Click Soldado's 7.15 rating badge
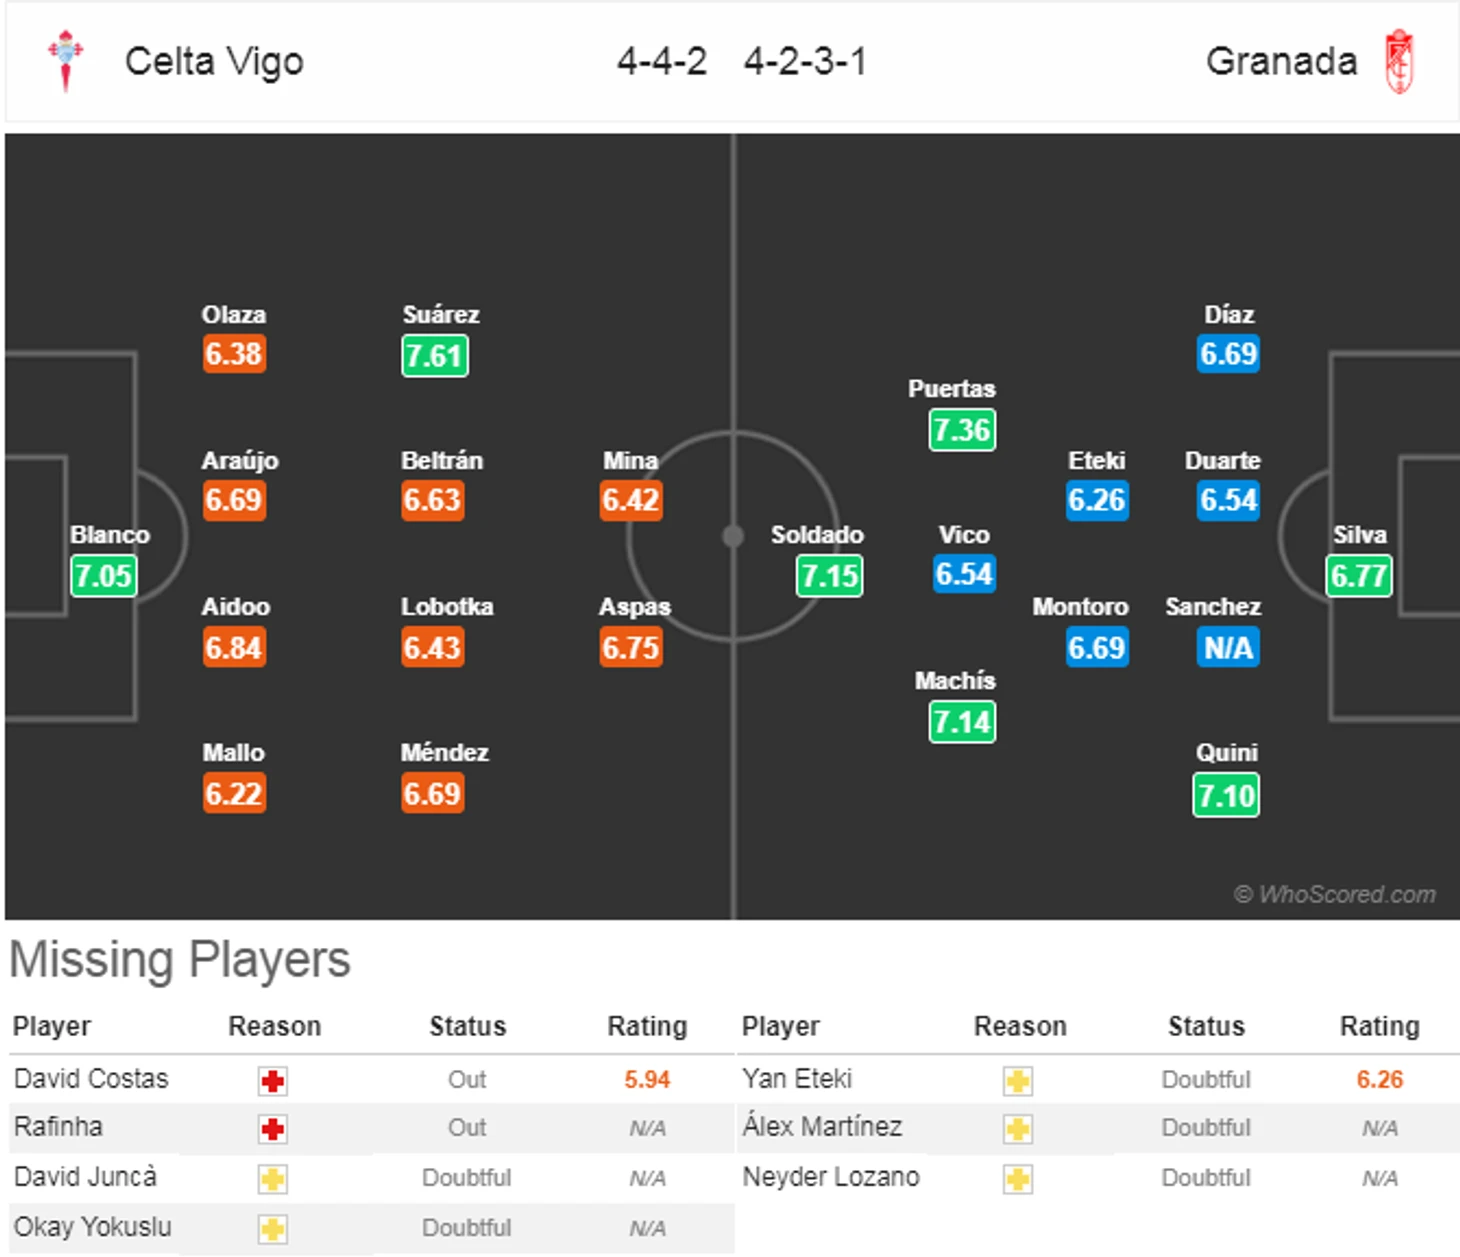 (x=829, y=576)
